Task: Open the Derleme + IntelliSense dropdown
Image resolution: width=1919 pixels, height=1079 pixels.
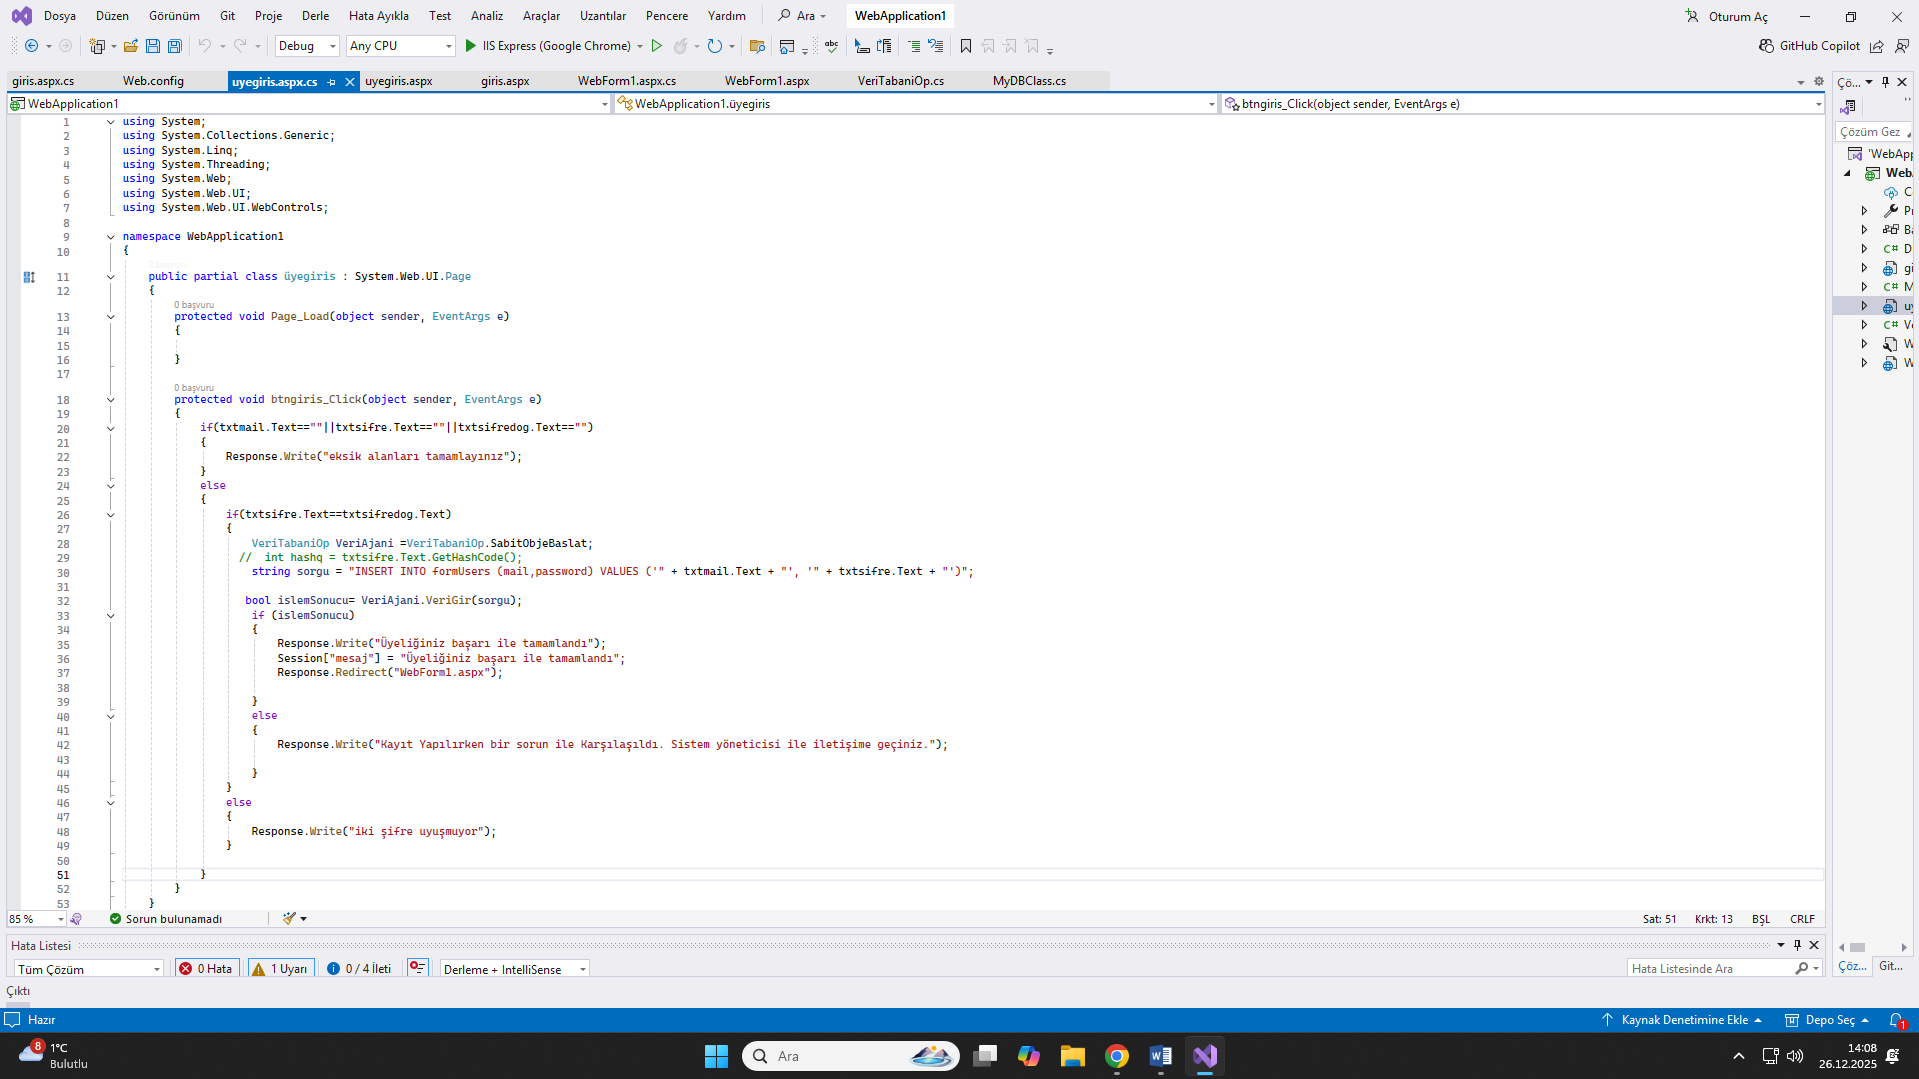Action: point(514,969)
